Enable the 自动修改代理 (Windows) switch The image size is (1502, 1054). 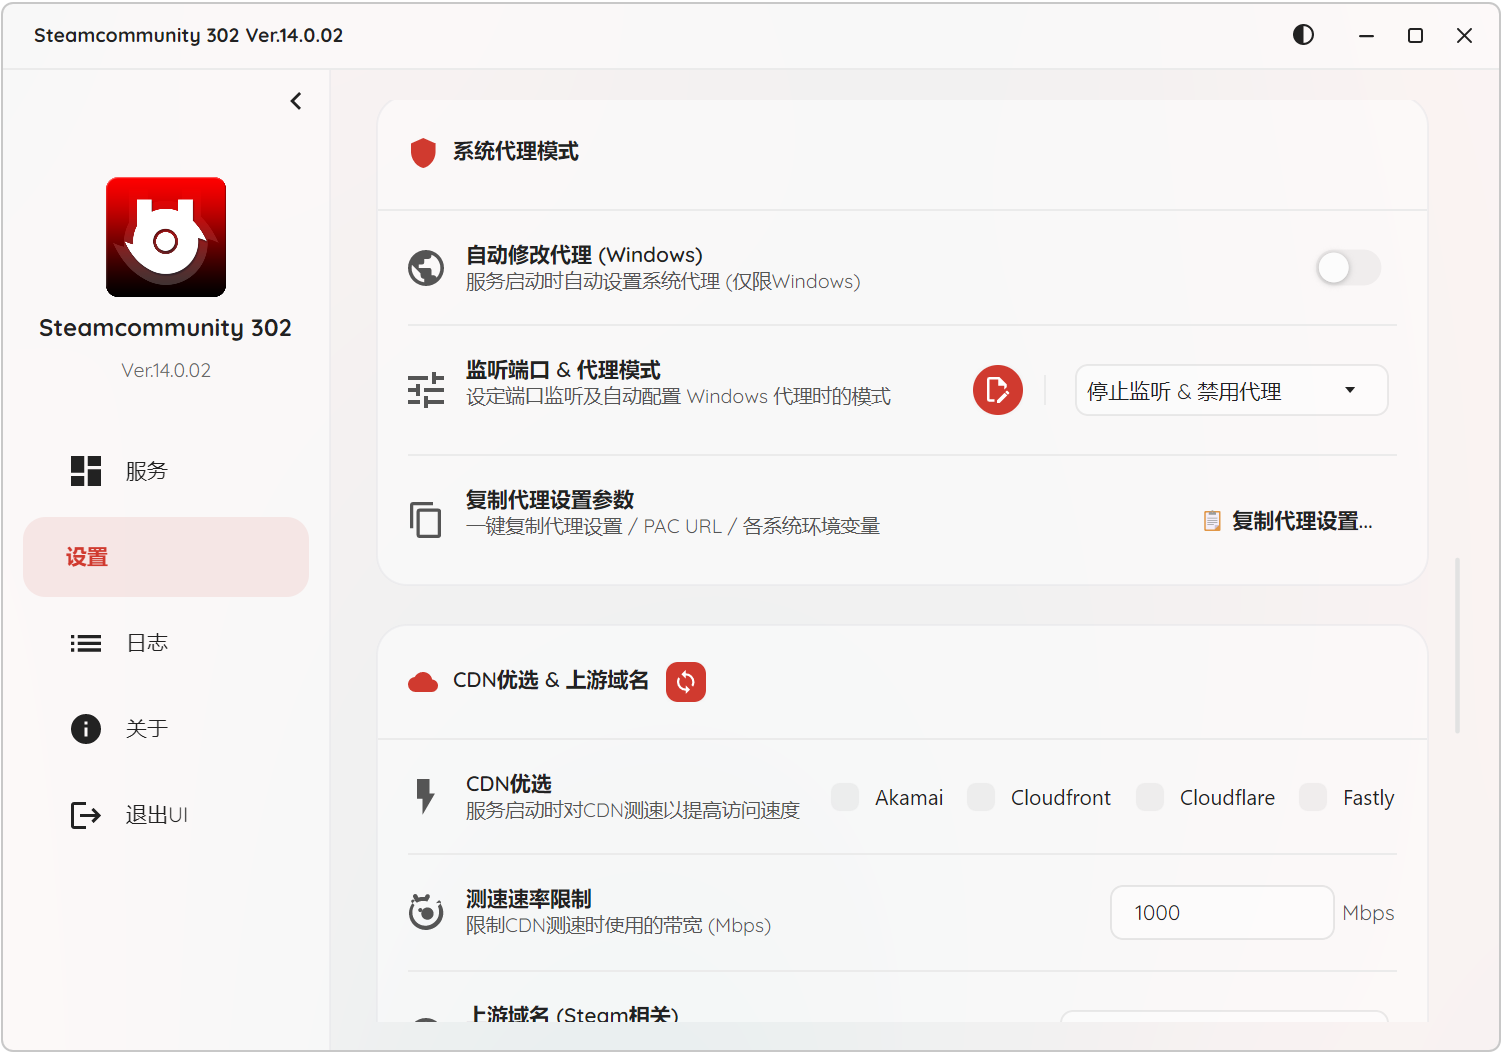1348,268
